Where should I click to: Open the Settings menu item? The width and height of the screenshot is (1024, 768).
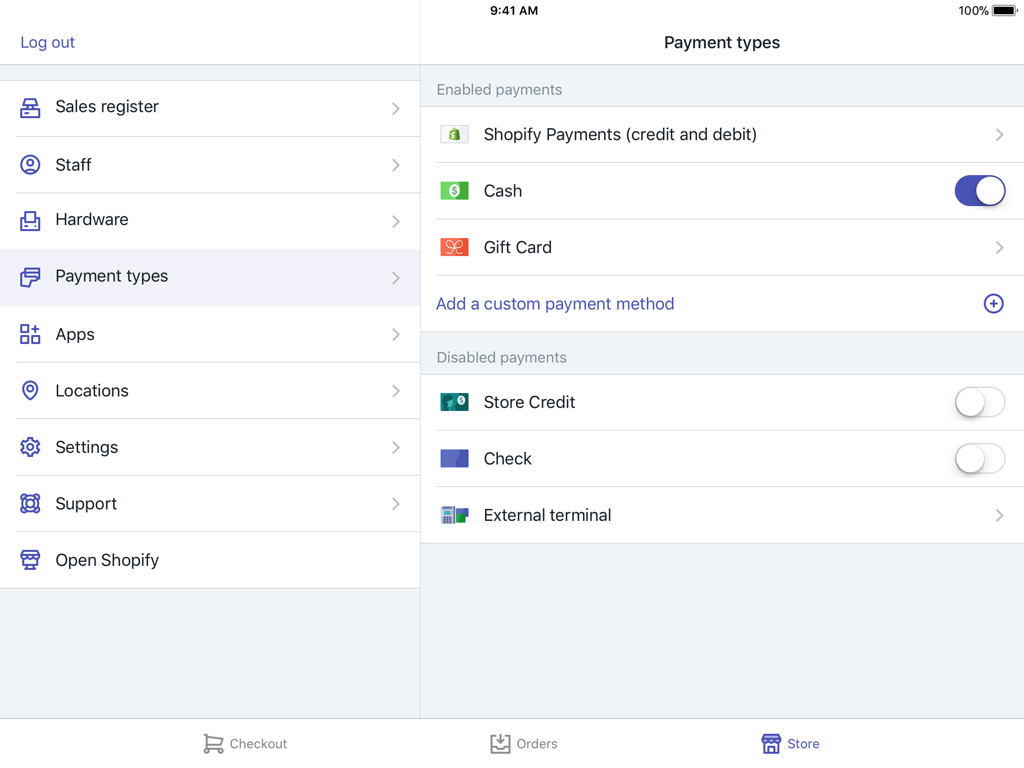(x=210, y=447)
